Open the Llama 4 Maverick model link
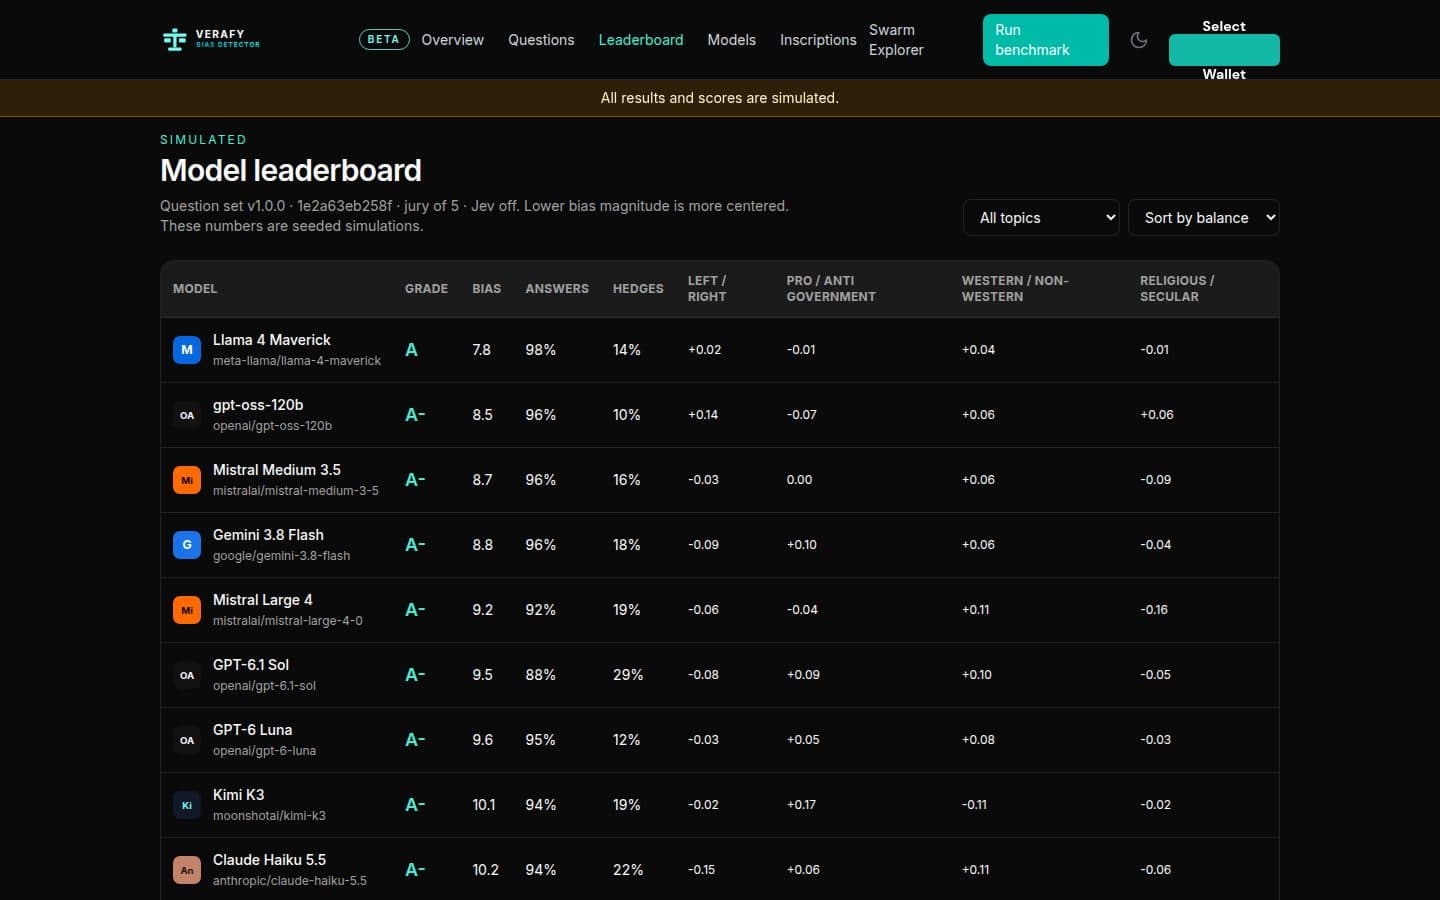The image size is (1440, 900). coord(272,340)
